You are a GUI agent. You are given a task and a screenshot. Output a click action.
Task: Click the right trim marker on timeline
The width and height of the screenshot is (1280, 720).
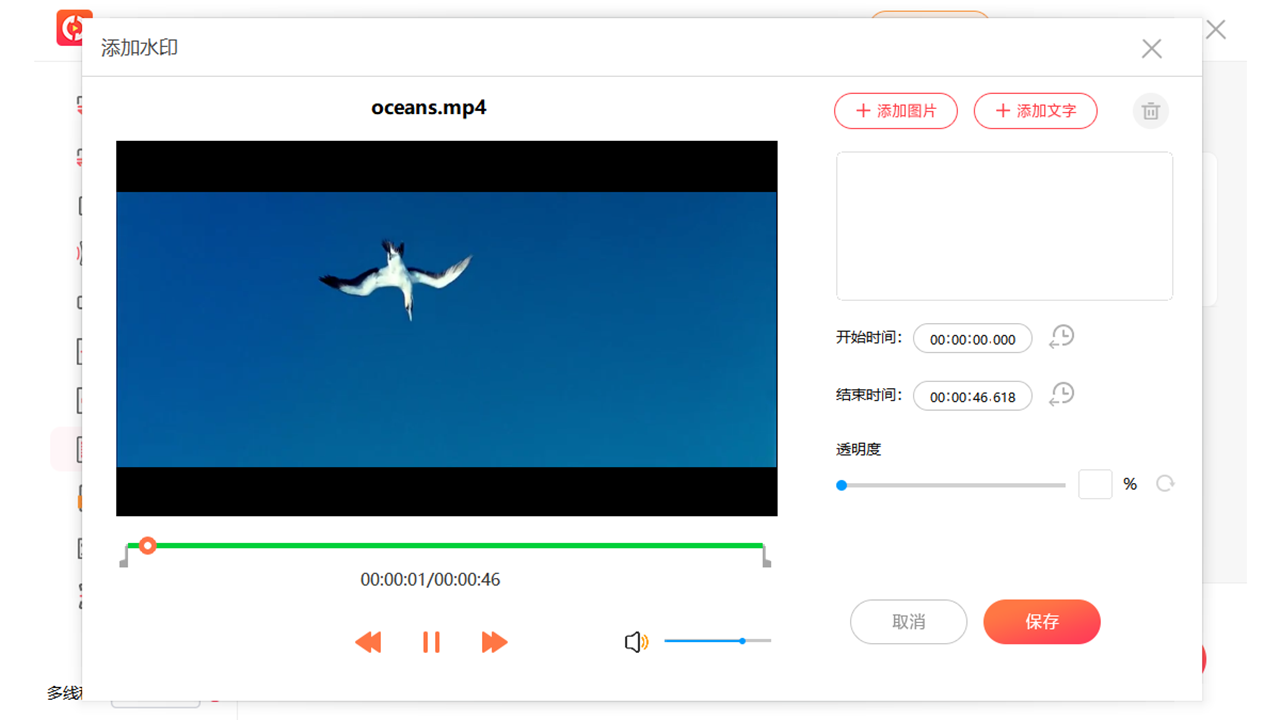(x=766, y=556)
